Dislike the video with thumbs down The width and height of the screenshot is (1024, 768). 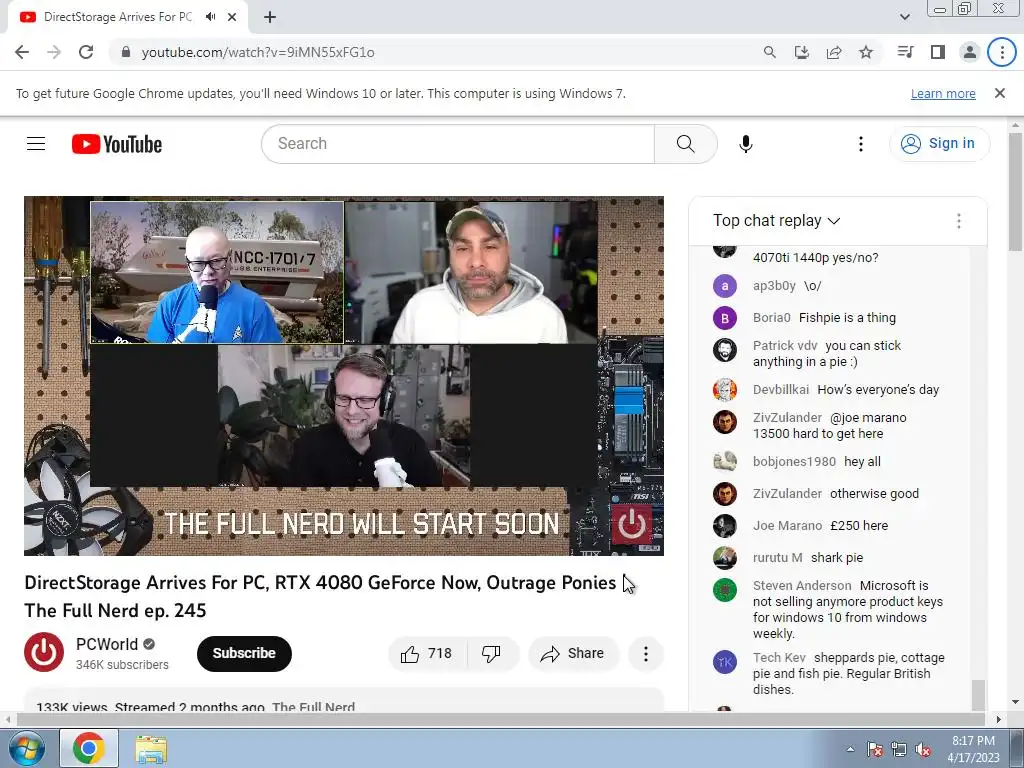[x=492, y=654]
